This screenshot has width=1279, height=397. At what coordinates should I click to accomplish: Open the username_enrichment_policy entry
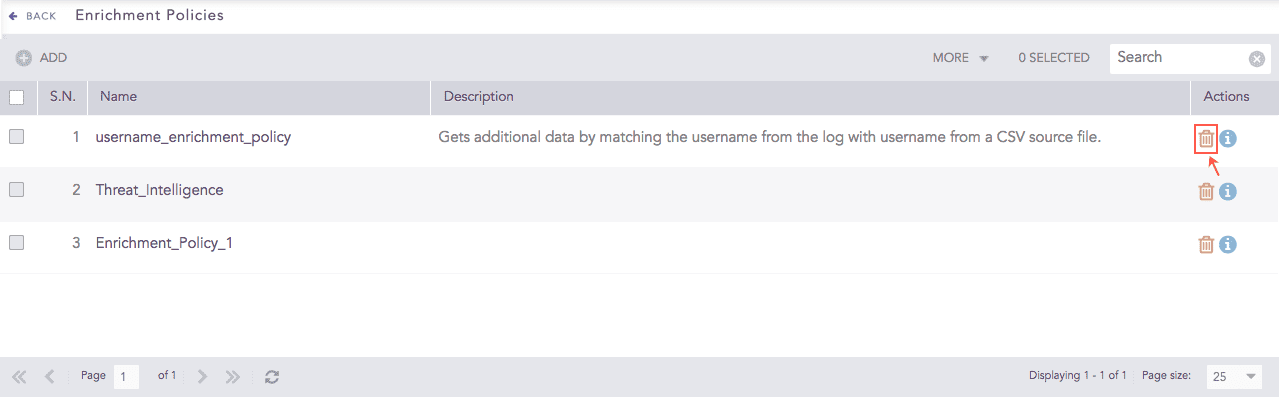193,137
